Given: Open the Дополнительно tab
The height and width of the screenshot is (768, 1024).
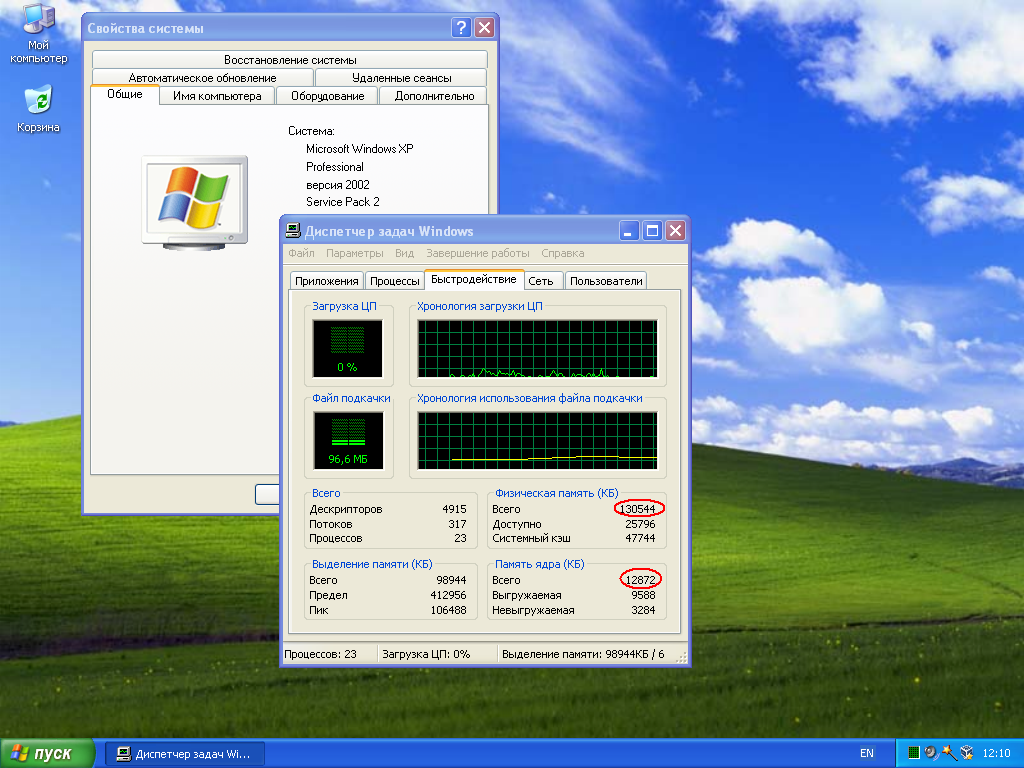Looking at the screenshot, I should tap(434, 96).
